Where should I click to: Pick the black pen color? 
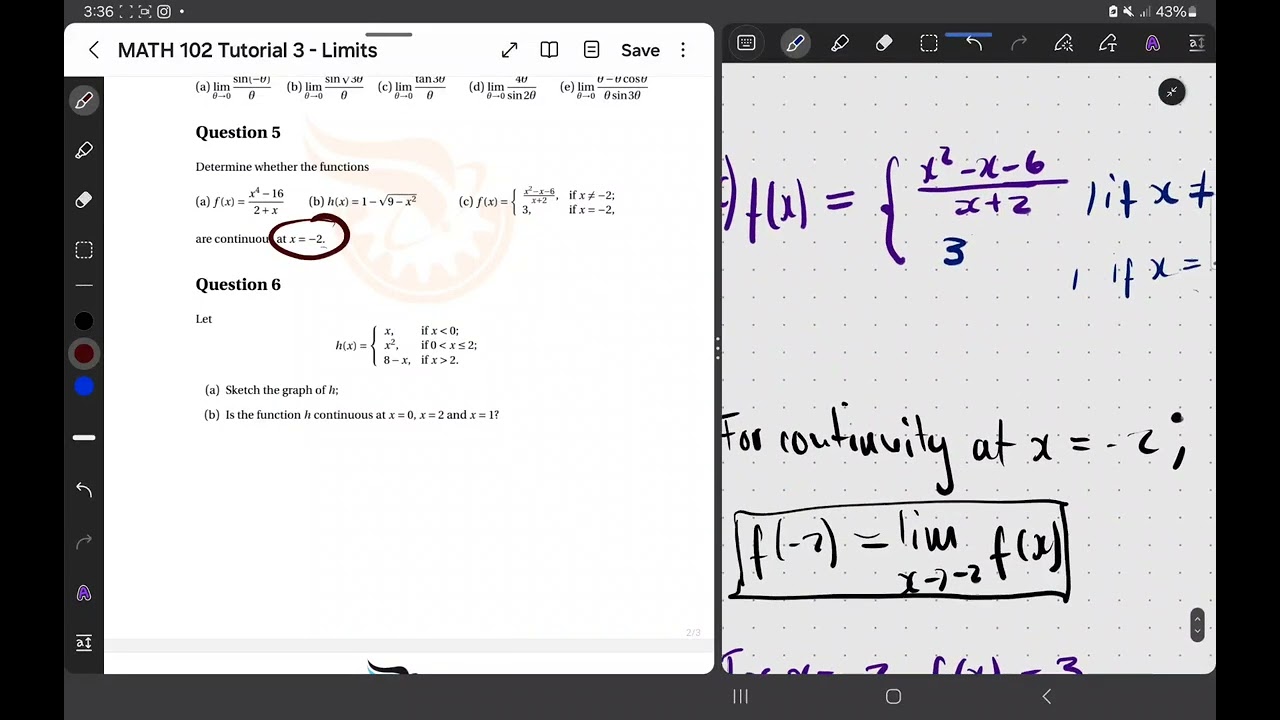click(x=84, y=321)
